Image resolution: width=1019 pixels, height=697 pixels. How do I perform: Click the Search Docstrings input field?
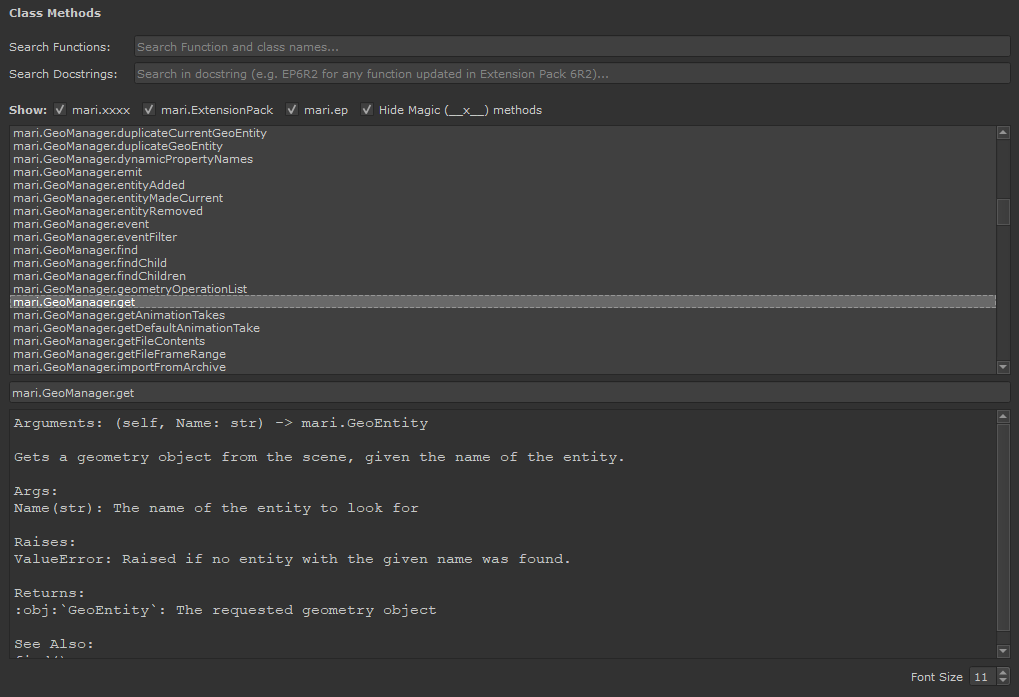[x=571, y=74]
